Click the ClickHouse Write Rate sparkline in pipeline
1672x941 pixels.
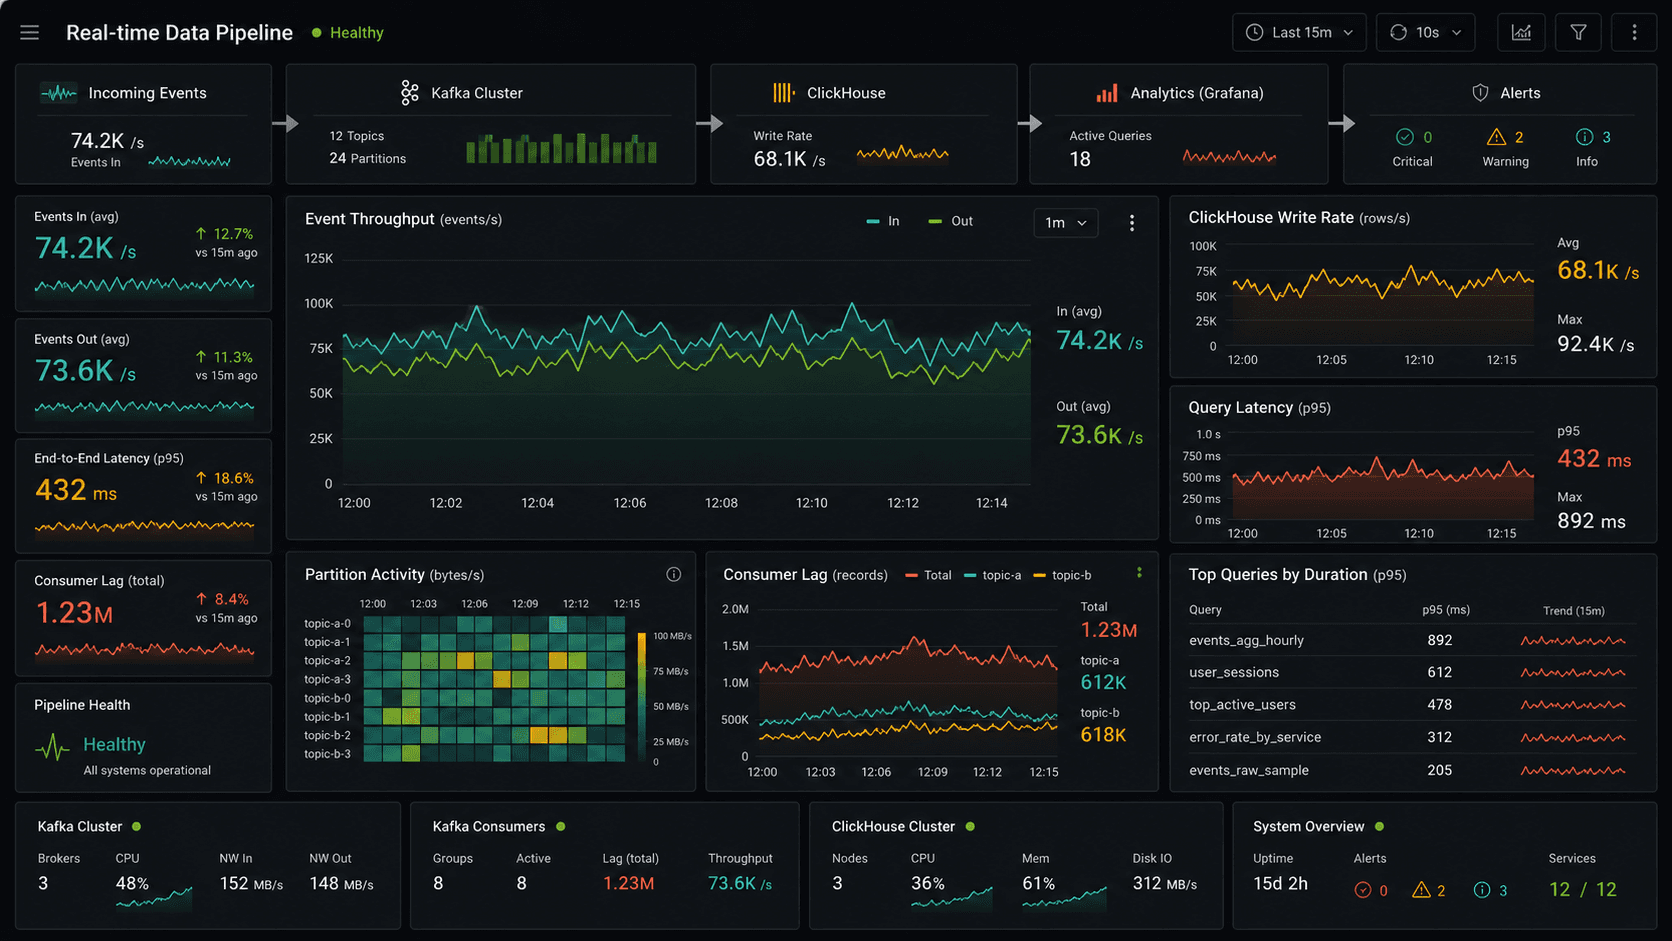point(902,154)
